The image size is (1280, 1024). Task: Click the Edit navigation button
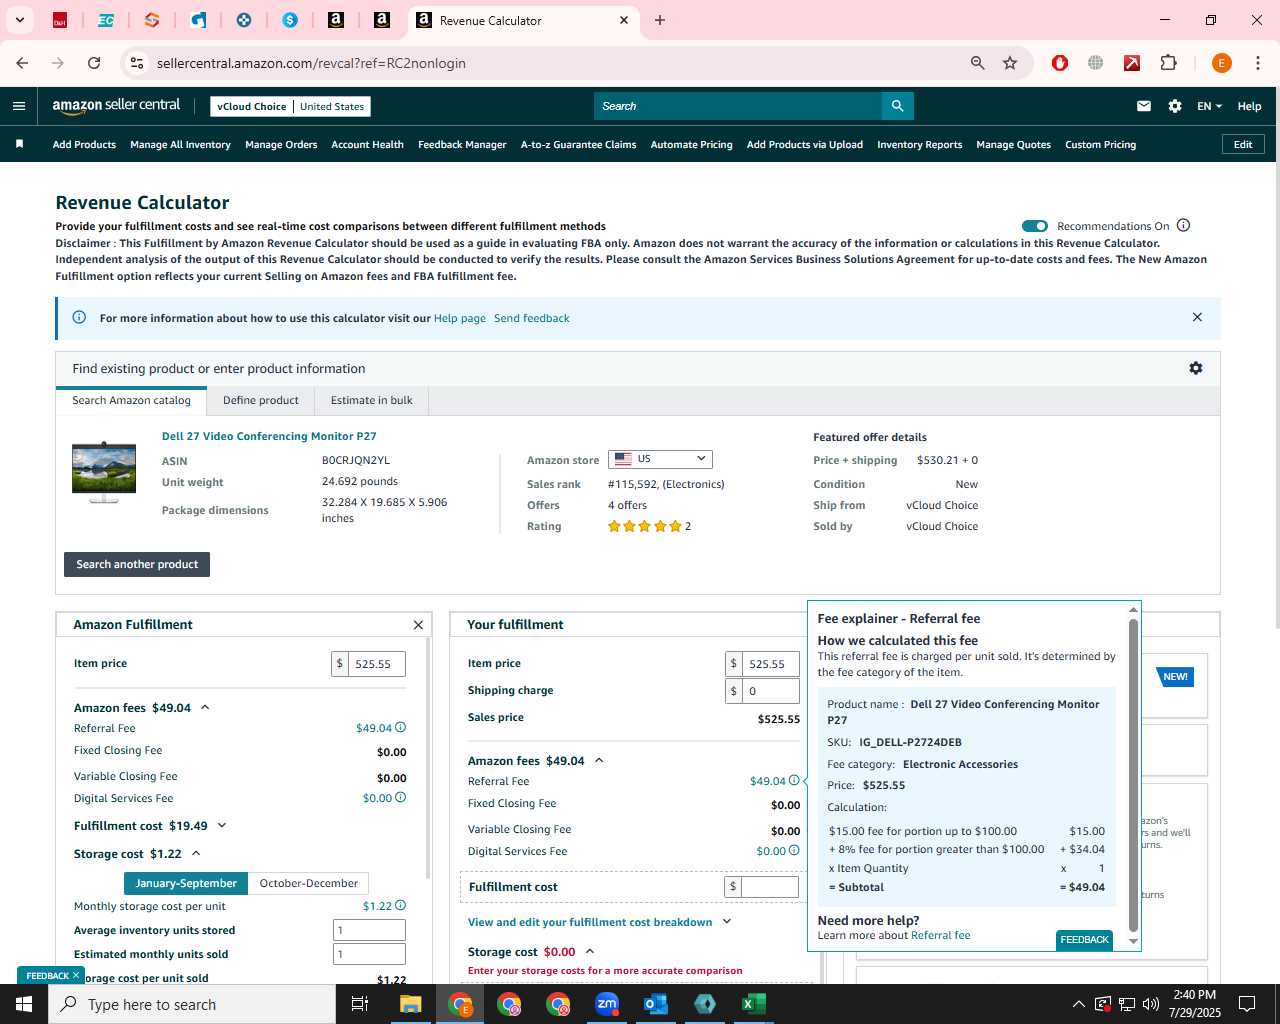tap(1243, 144)
